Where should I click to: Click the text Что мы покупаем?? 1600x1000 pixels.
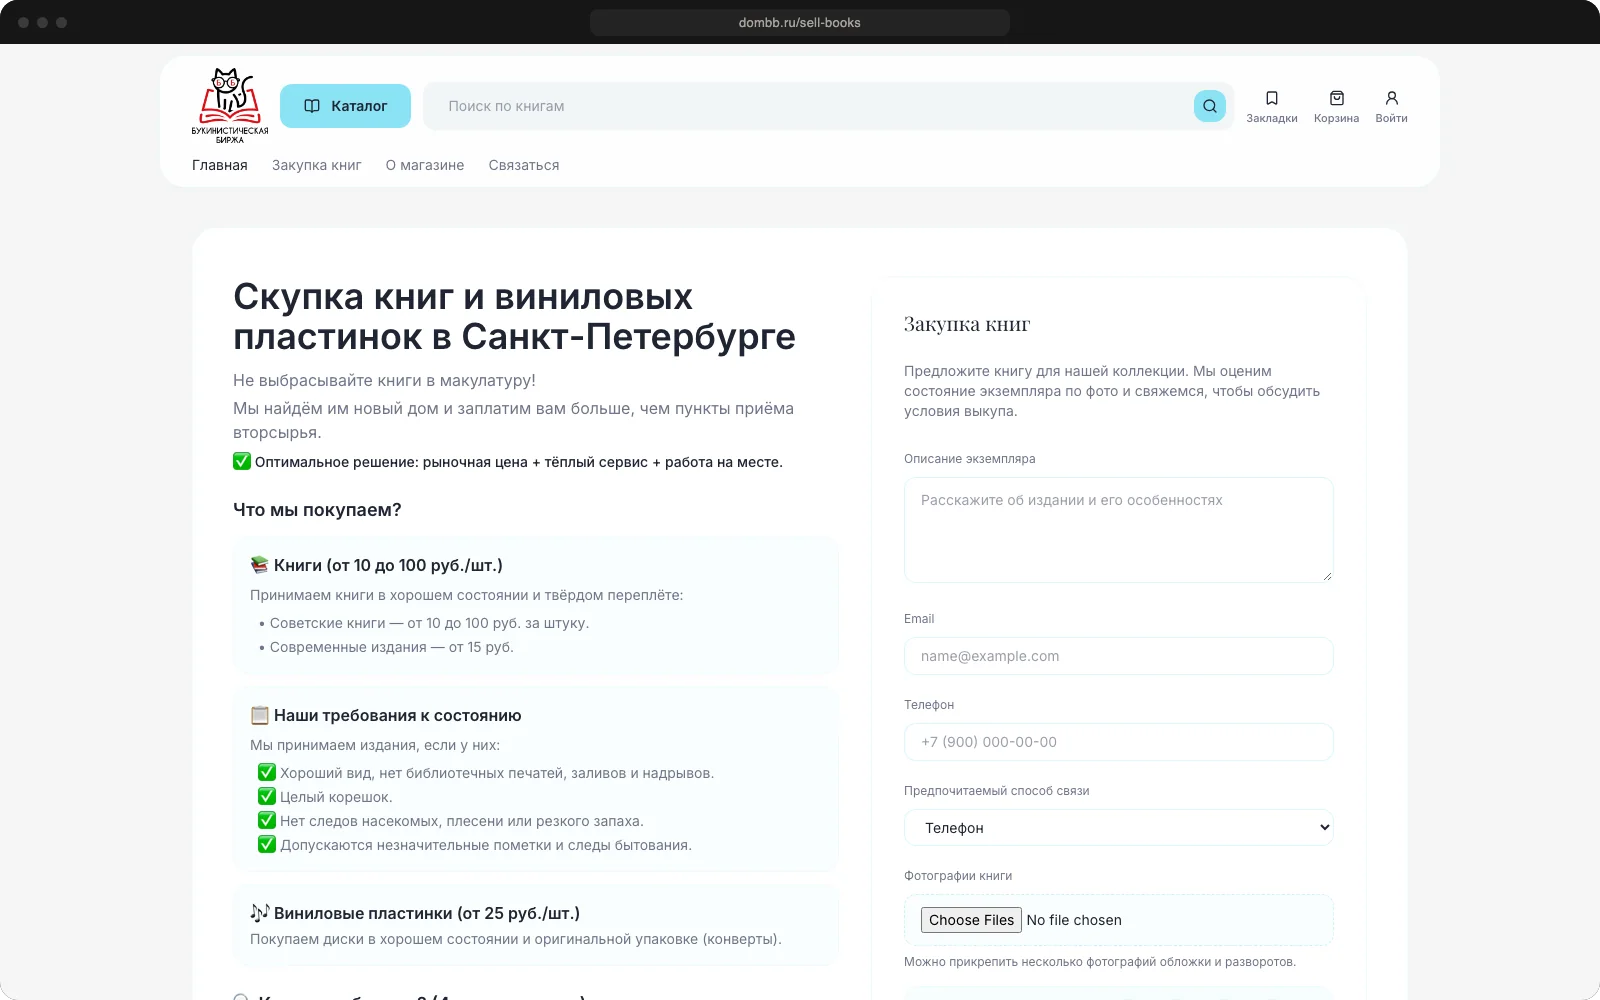click(317, 510)
